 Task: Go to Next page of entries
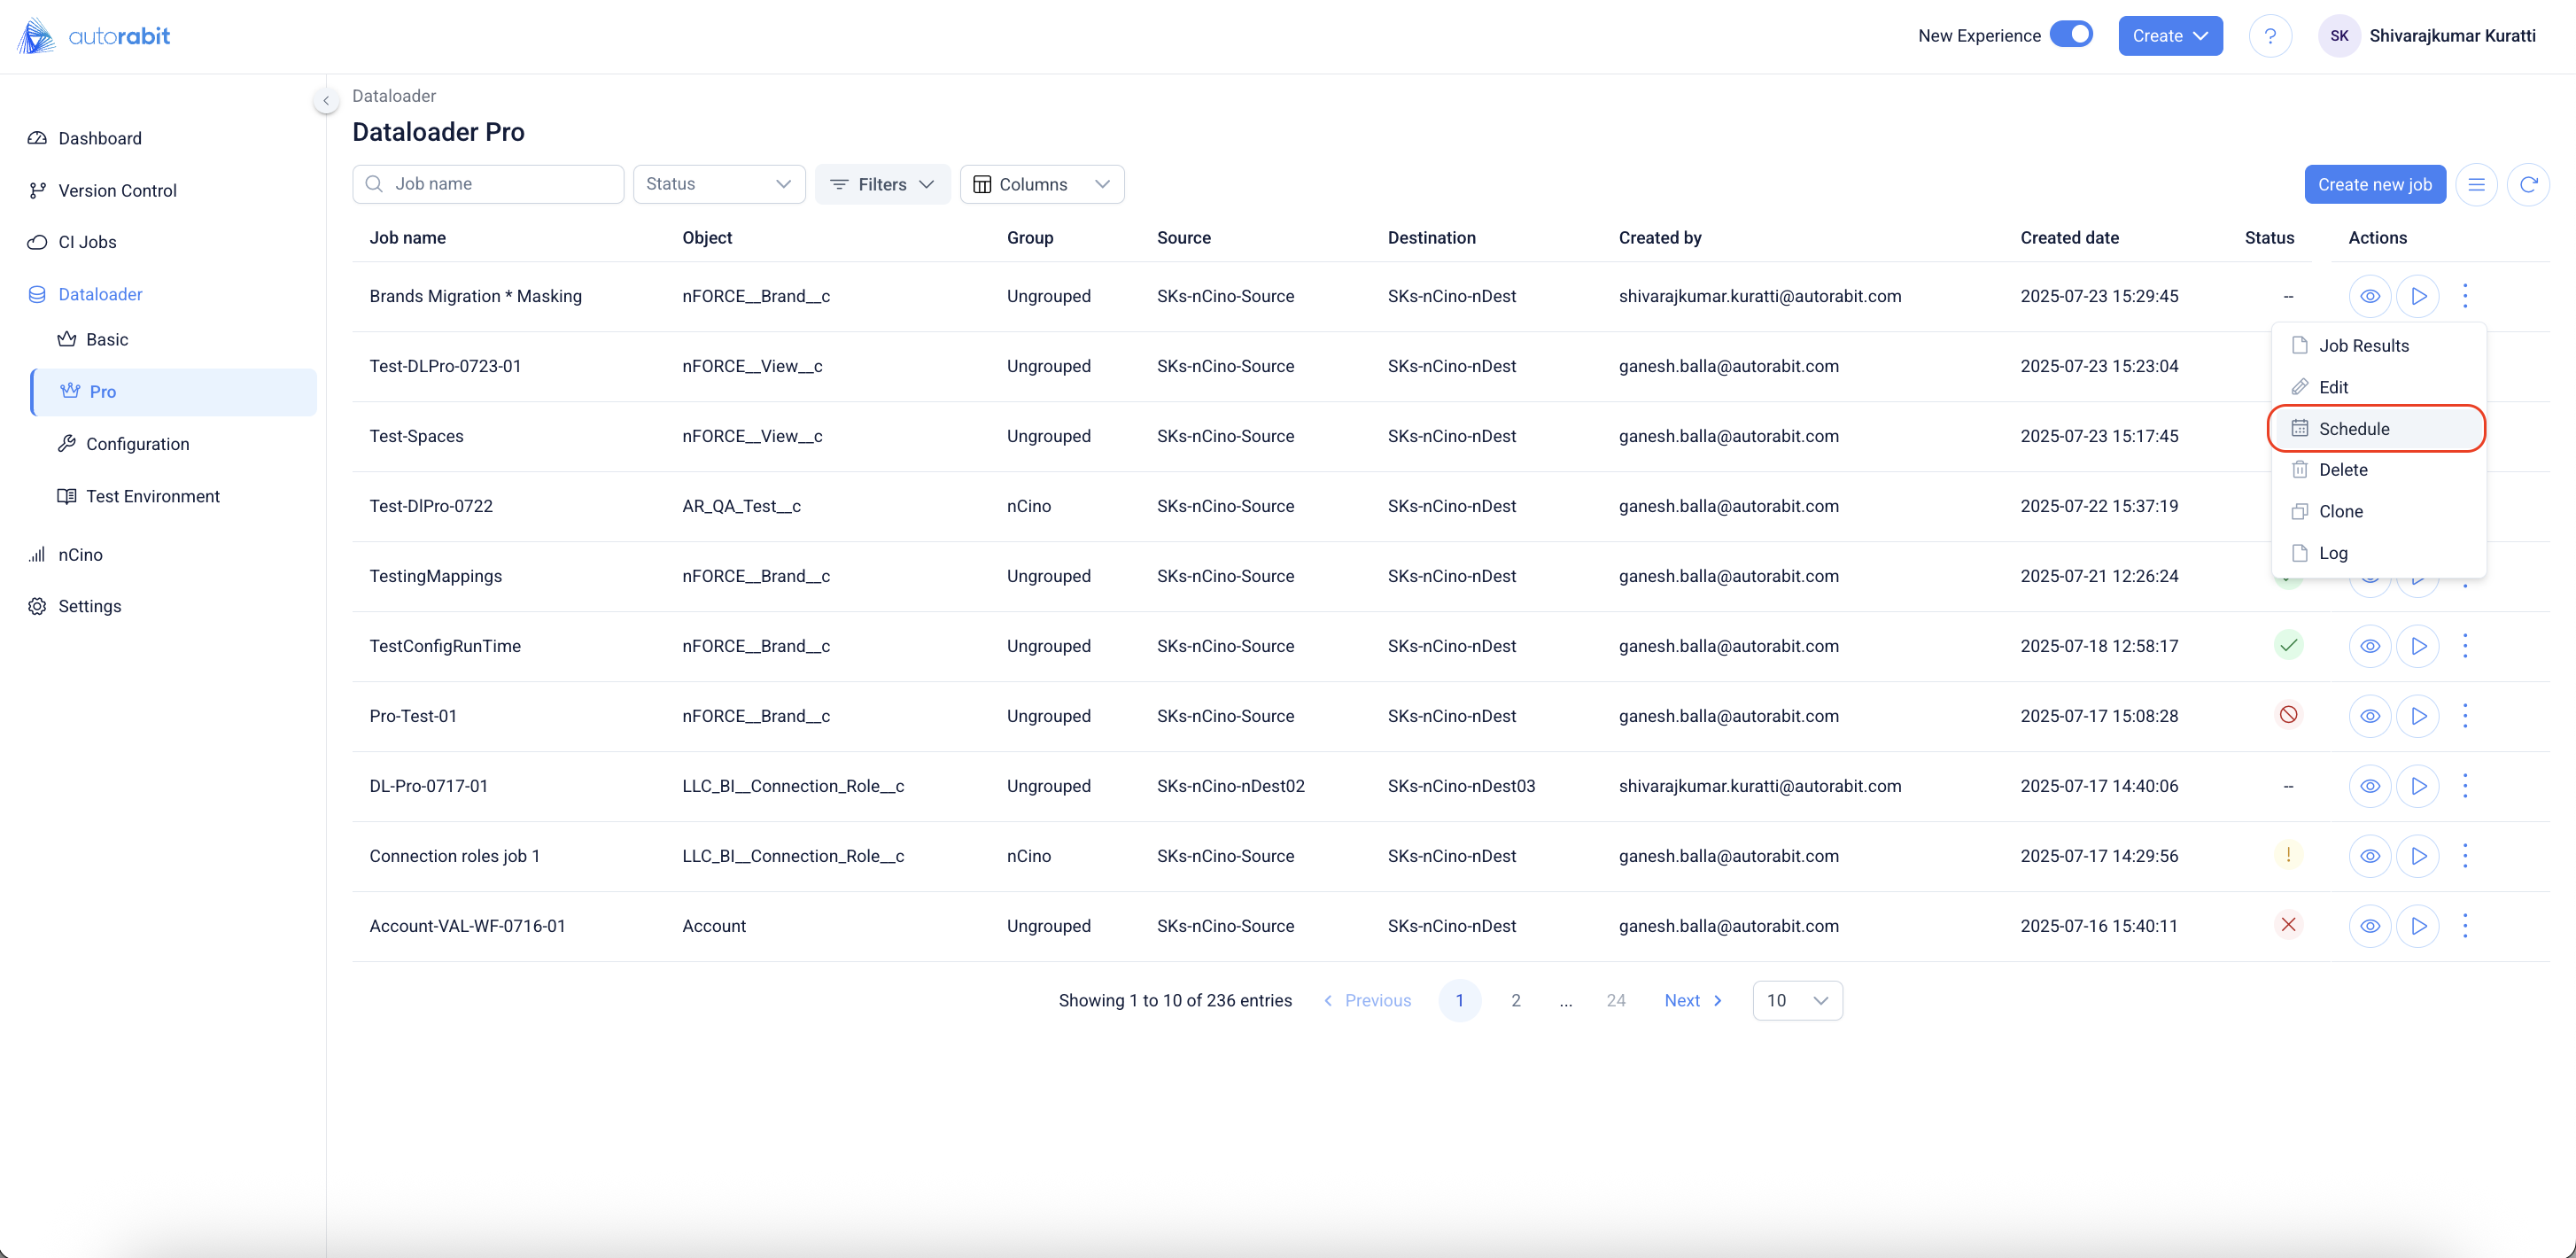(1692, 1000)
